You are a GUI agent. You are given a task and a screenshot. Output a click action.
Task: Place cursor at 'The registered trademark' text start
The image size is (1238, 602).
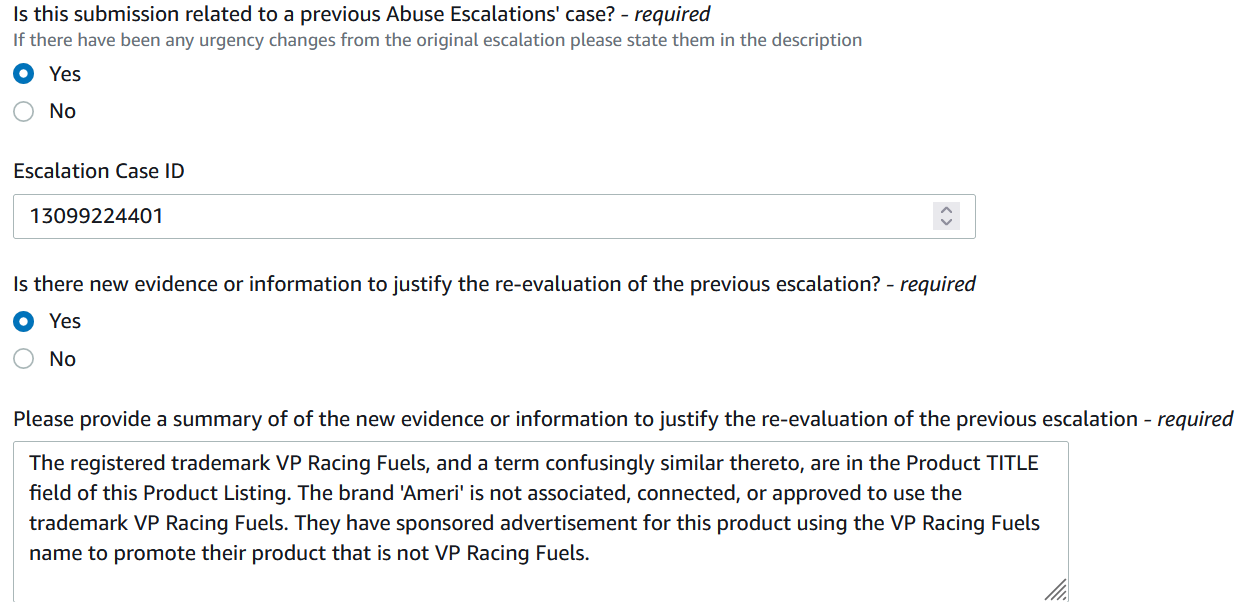coord(30,463)
